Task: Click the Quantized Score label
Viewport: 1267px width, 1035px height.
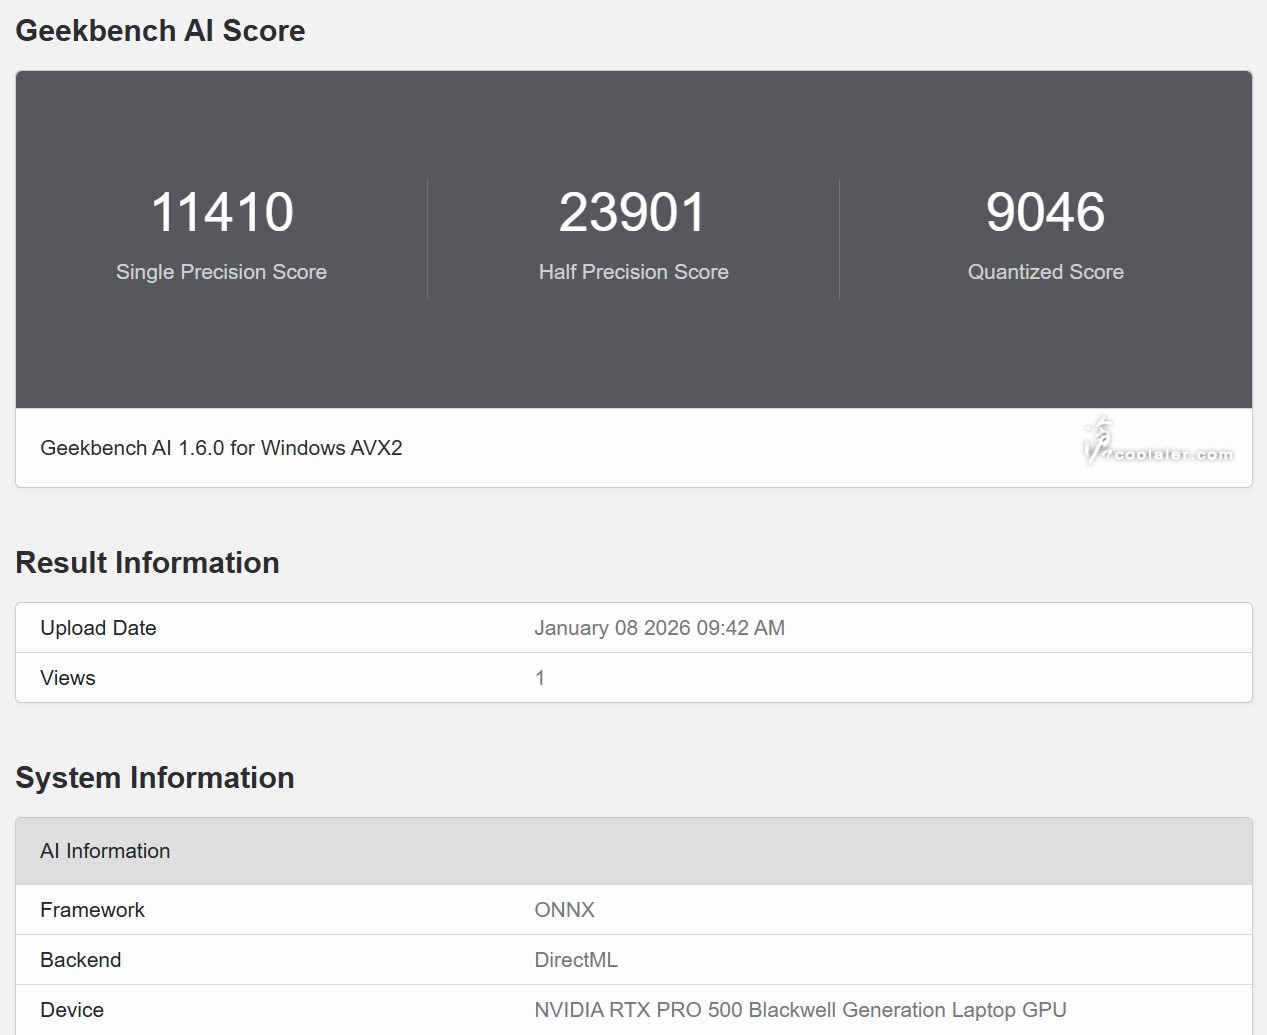Action: click(x=1045, y=272)
